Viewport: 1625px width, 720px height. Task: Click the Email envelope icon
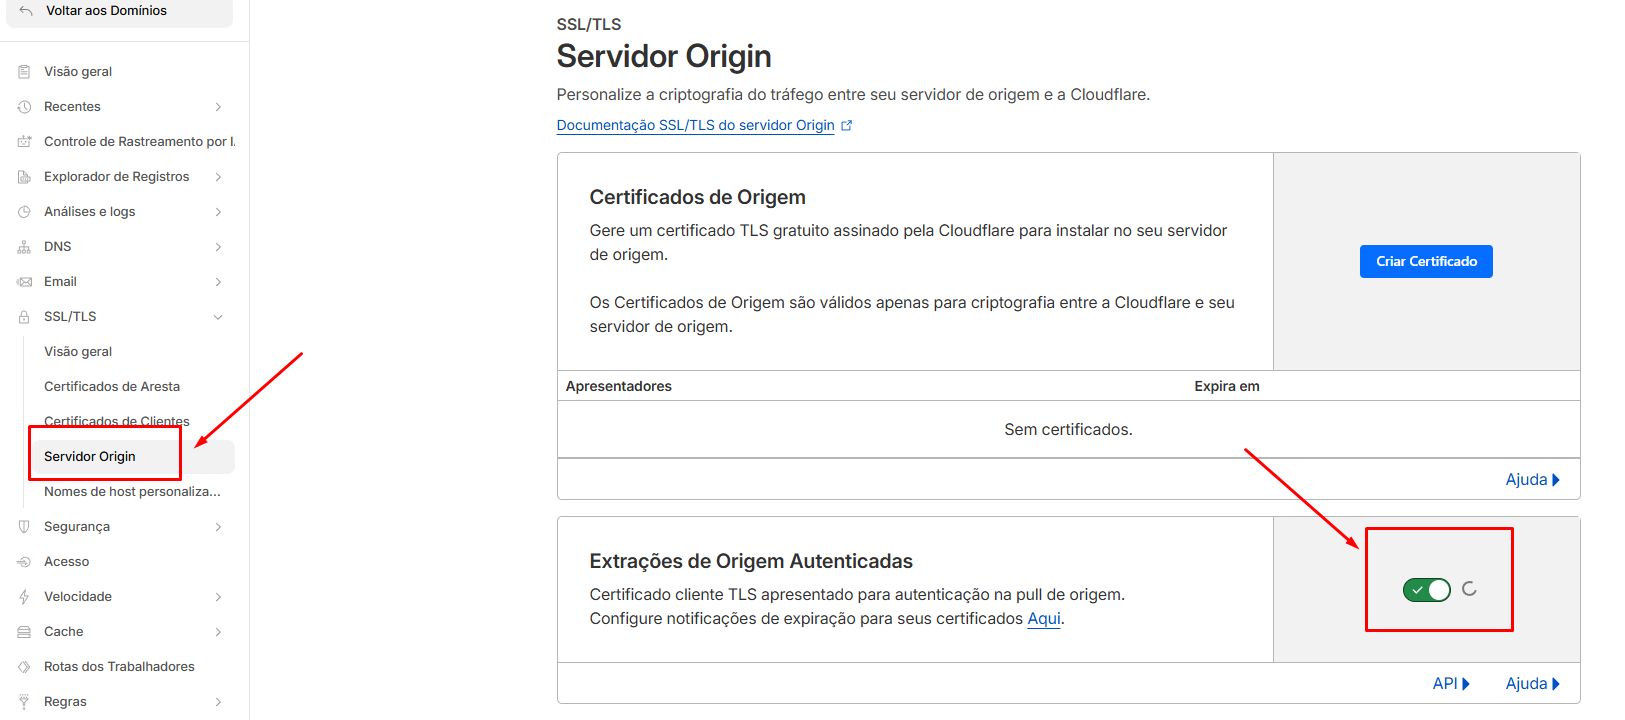click(x=24, y=282)
